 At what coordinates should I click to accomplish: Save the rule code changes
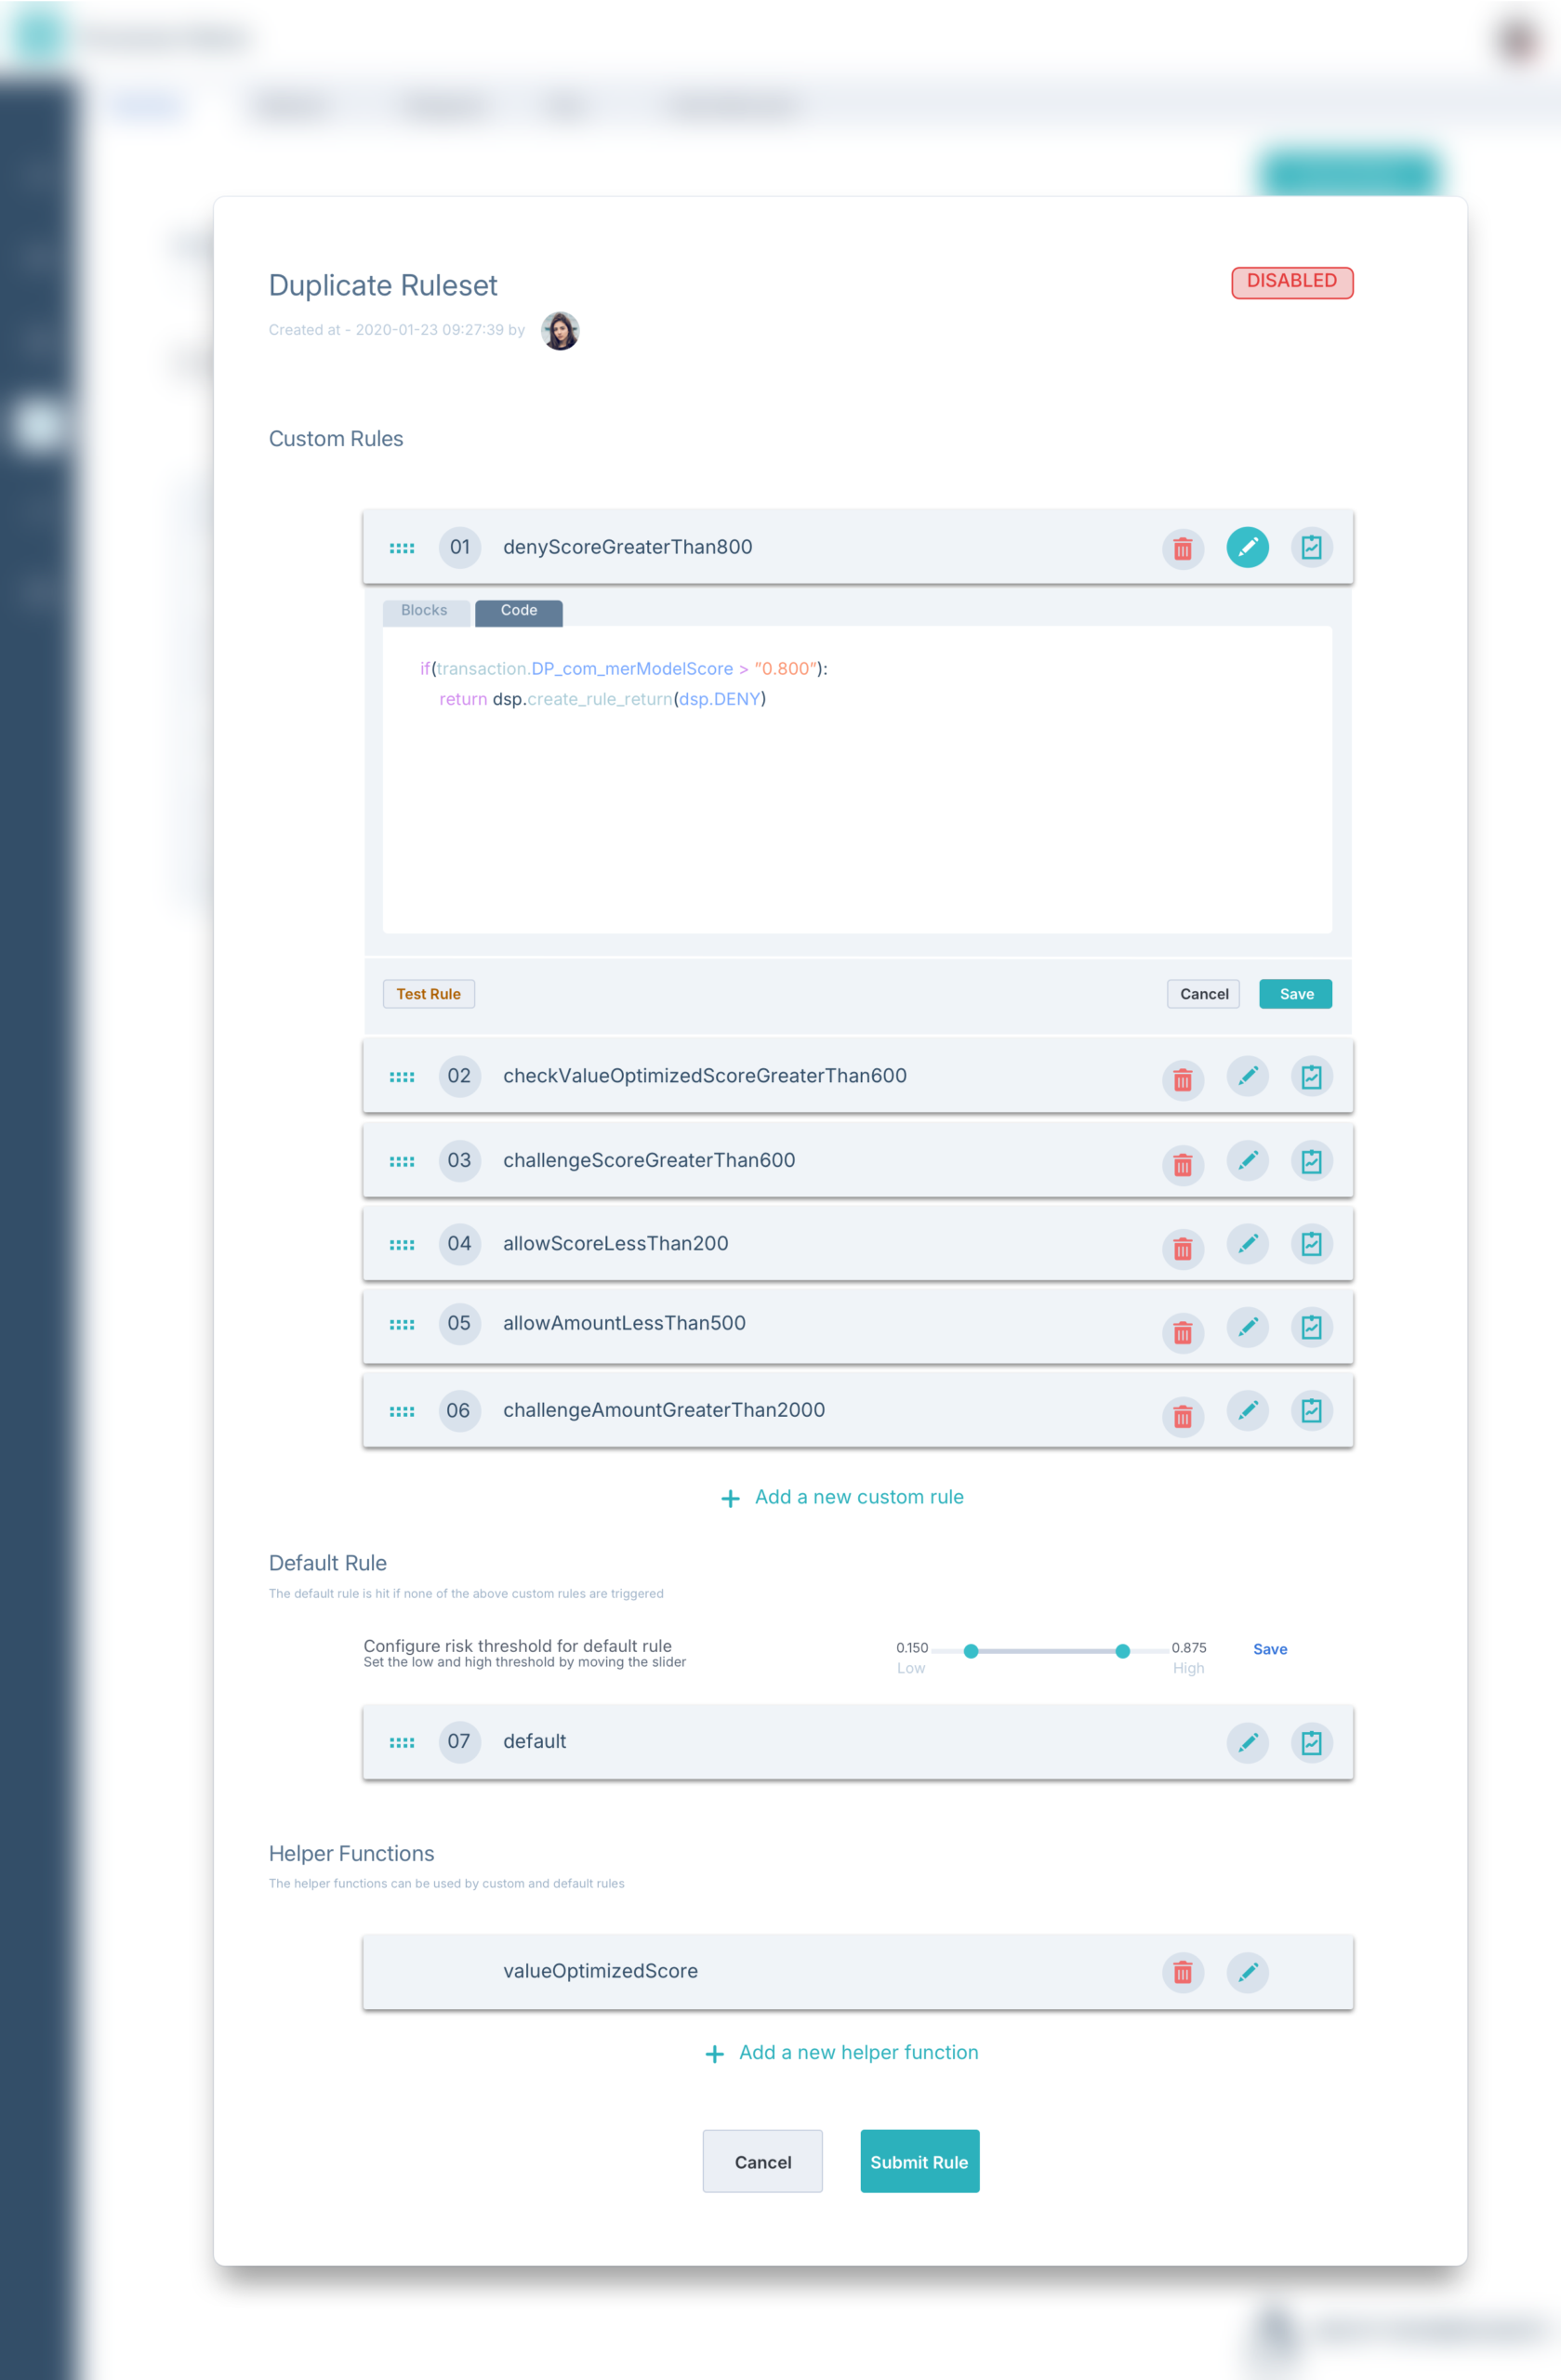pos(1295,993)
